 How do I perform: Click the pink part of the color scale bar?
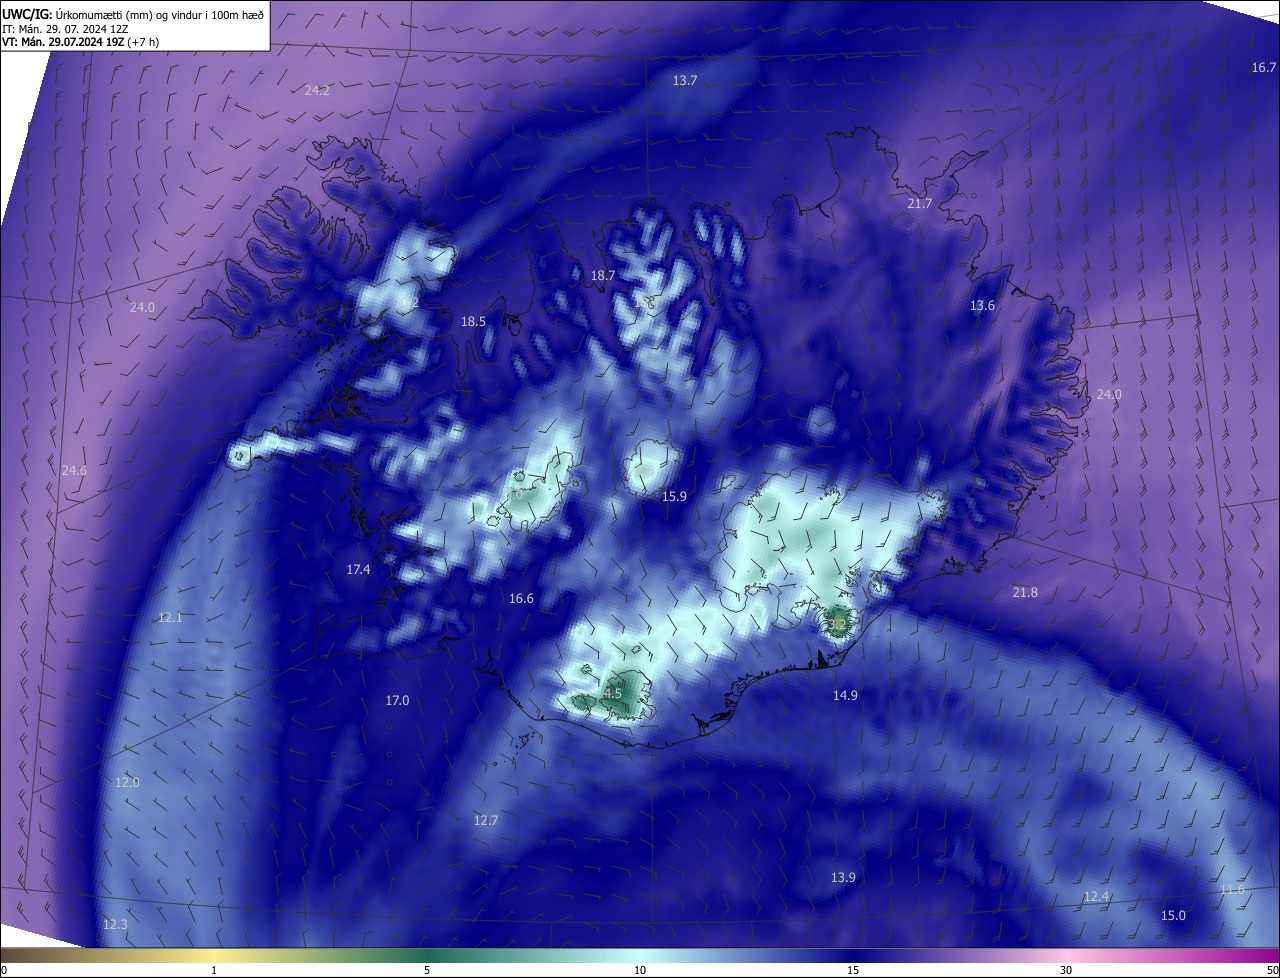pyautogui.click(x=1066, y=955)
